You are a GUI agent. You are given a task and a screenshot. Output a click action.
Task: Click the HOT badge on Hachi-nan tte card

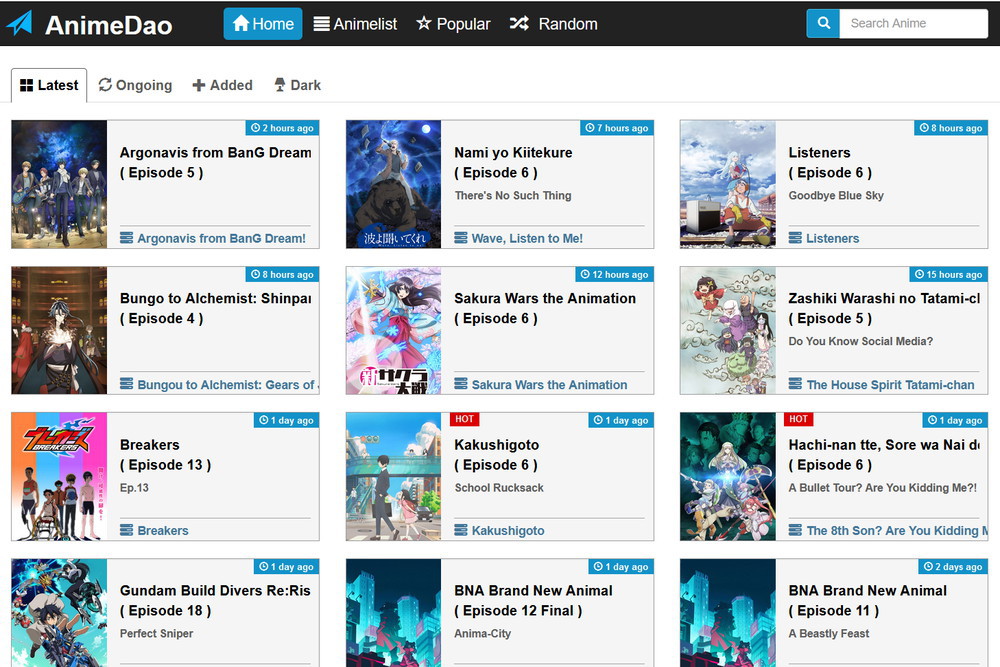[798, 419]
